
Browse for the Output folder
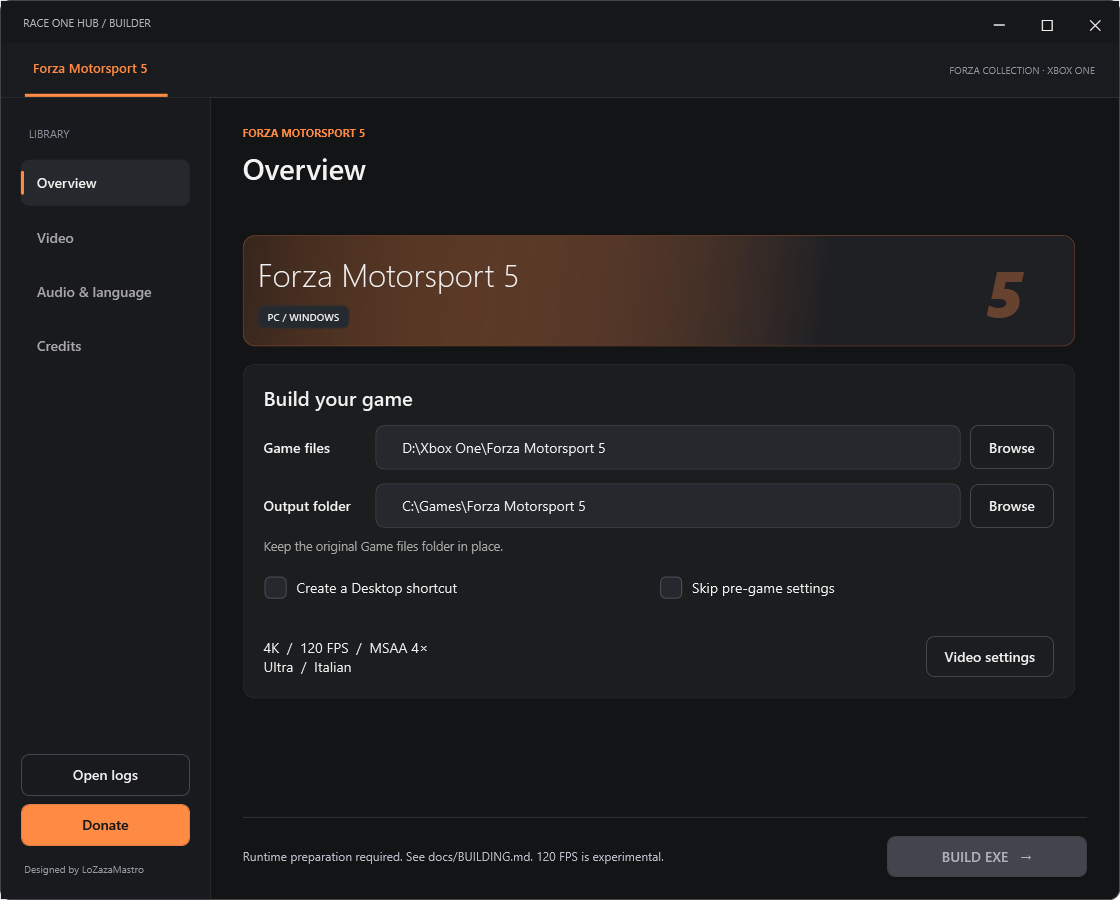pyautogui.click(x=1011, y=506)
